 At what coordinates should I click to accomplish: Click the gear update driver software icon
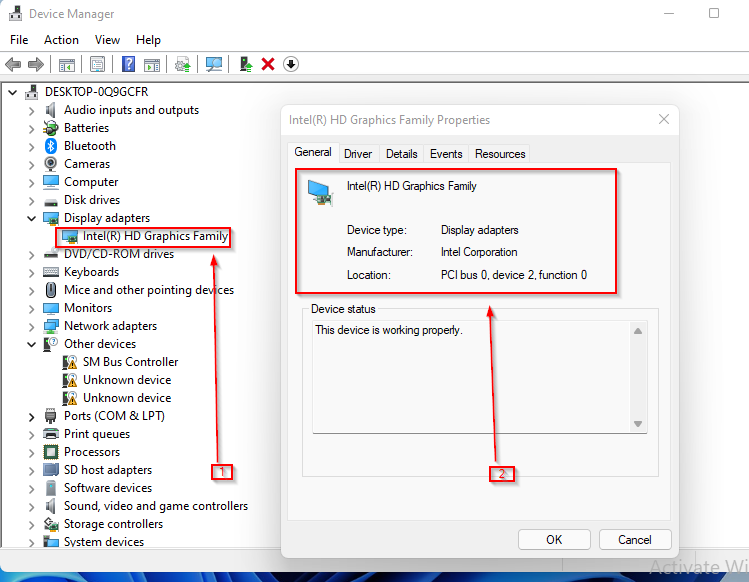(x=182, y=64)
